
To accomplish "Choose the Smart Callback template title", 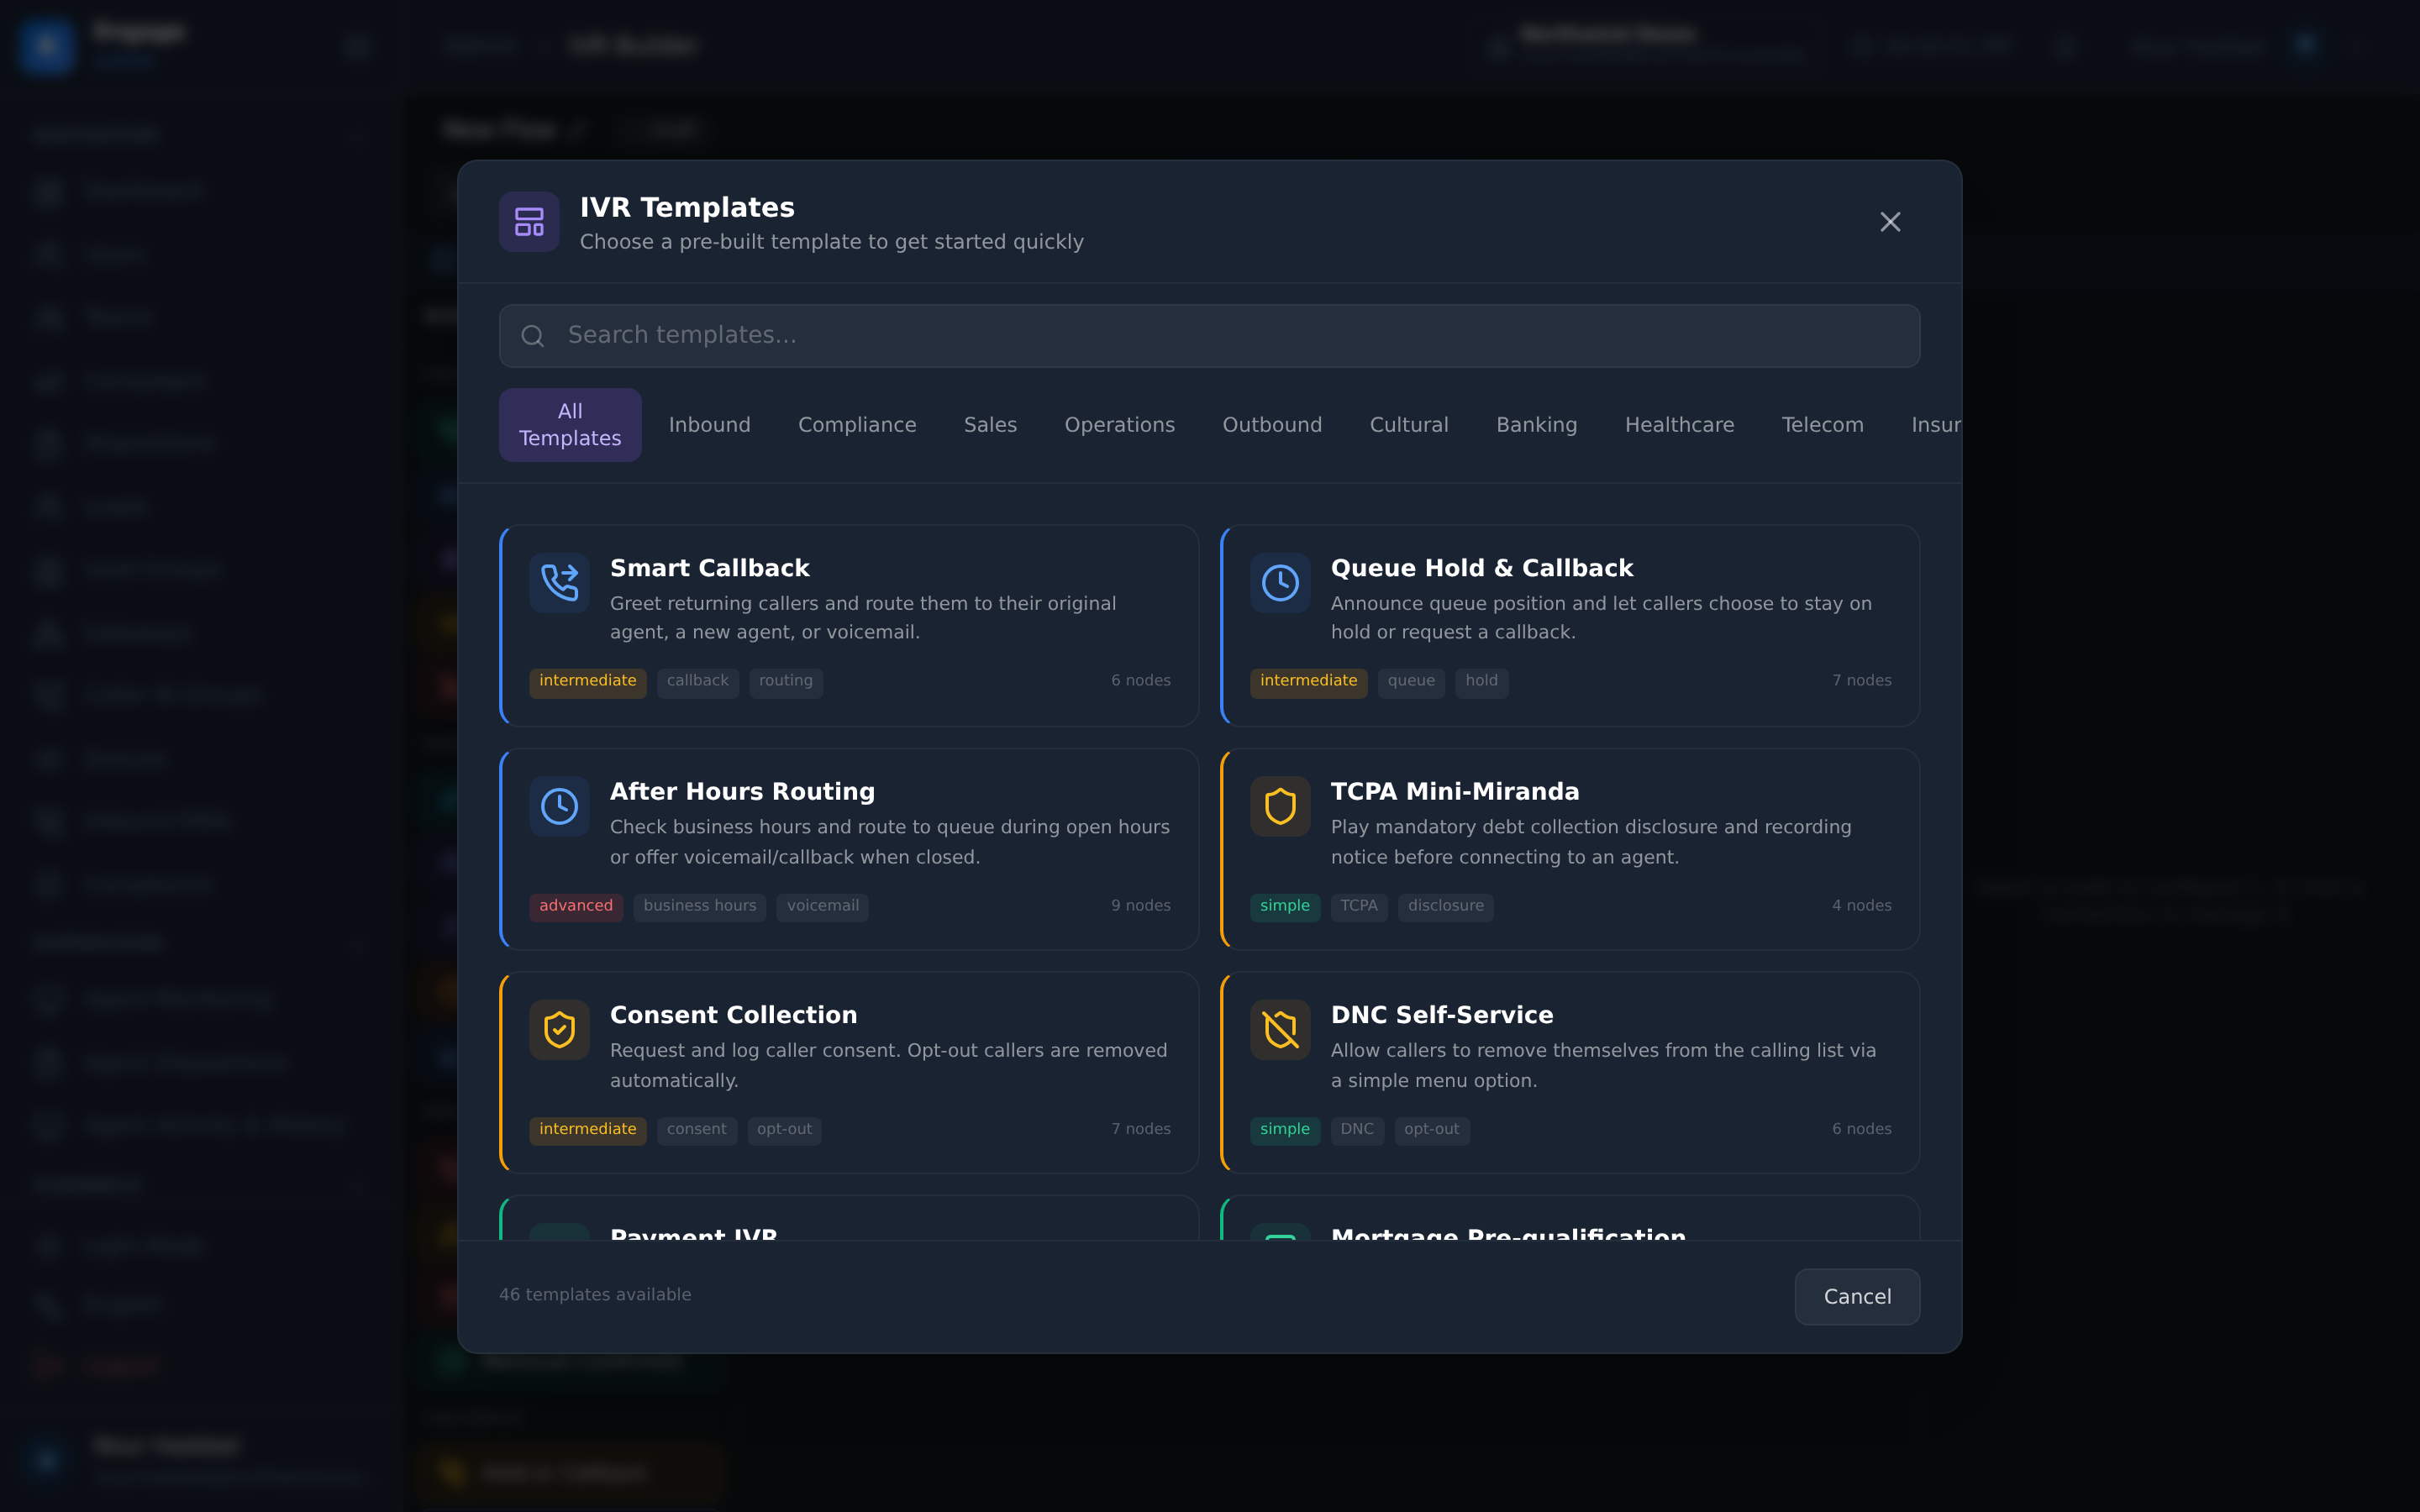I will pyautogui.click(x=709, y=568).
